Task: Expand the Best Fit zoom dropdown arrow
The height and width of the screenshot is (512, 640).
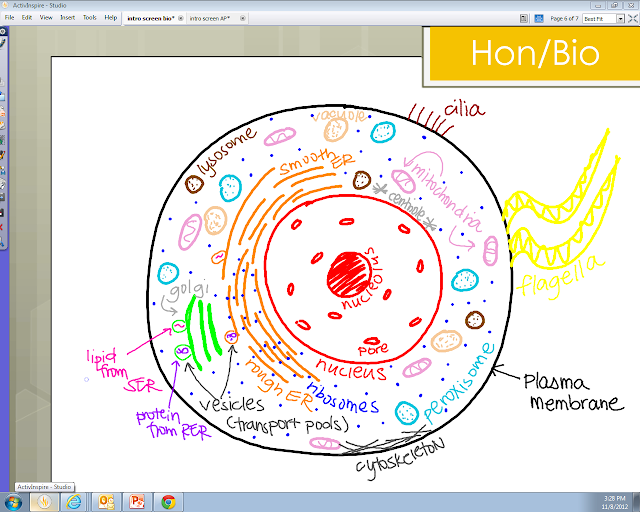Action: pyautogui.click(x=620, y=19)
